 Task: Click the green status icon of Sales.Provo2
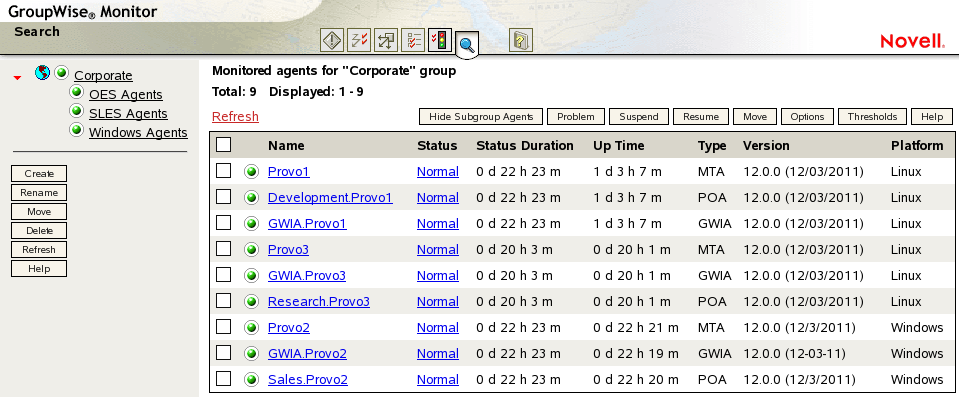(251, 380)
